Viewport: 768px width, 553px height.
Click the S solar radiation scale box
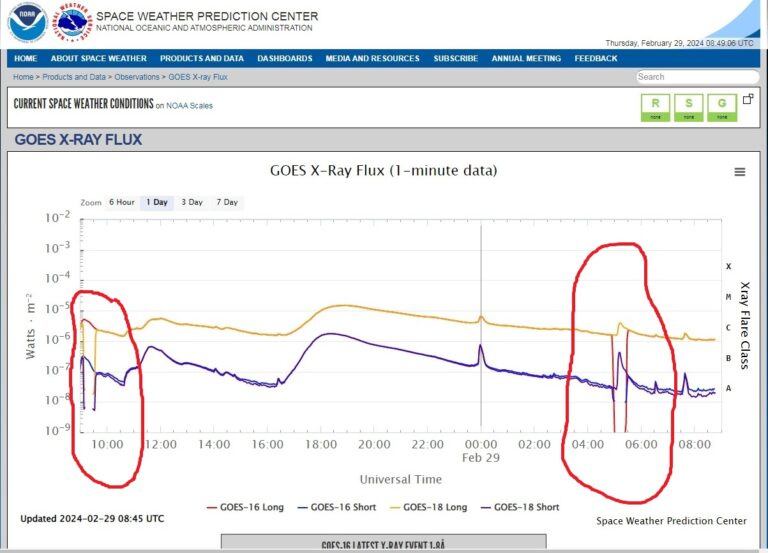point(689,107)
